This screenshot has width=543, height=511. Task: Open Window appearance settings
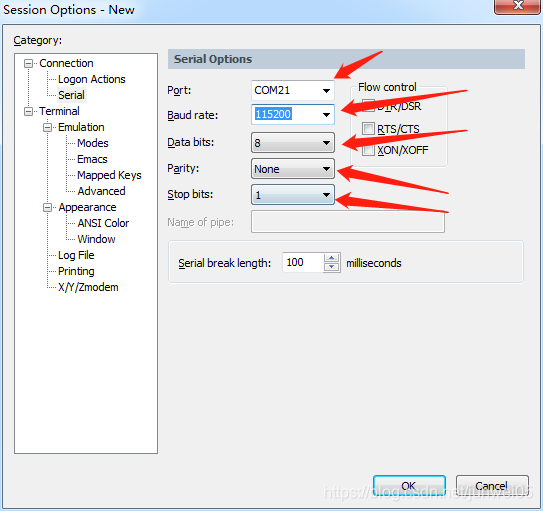point(96,239)
